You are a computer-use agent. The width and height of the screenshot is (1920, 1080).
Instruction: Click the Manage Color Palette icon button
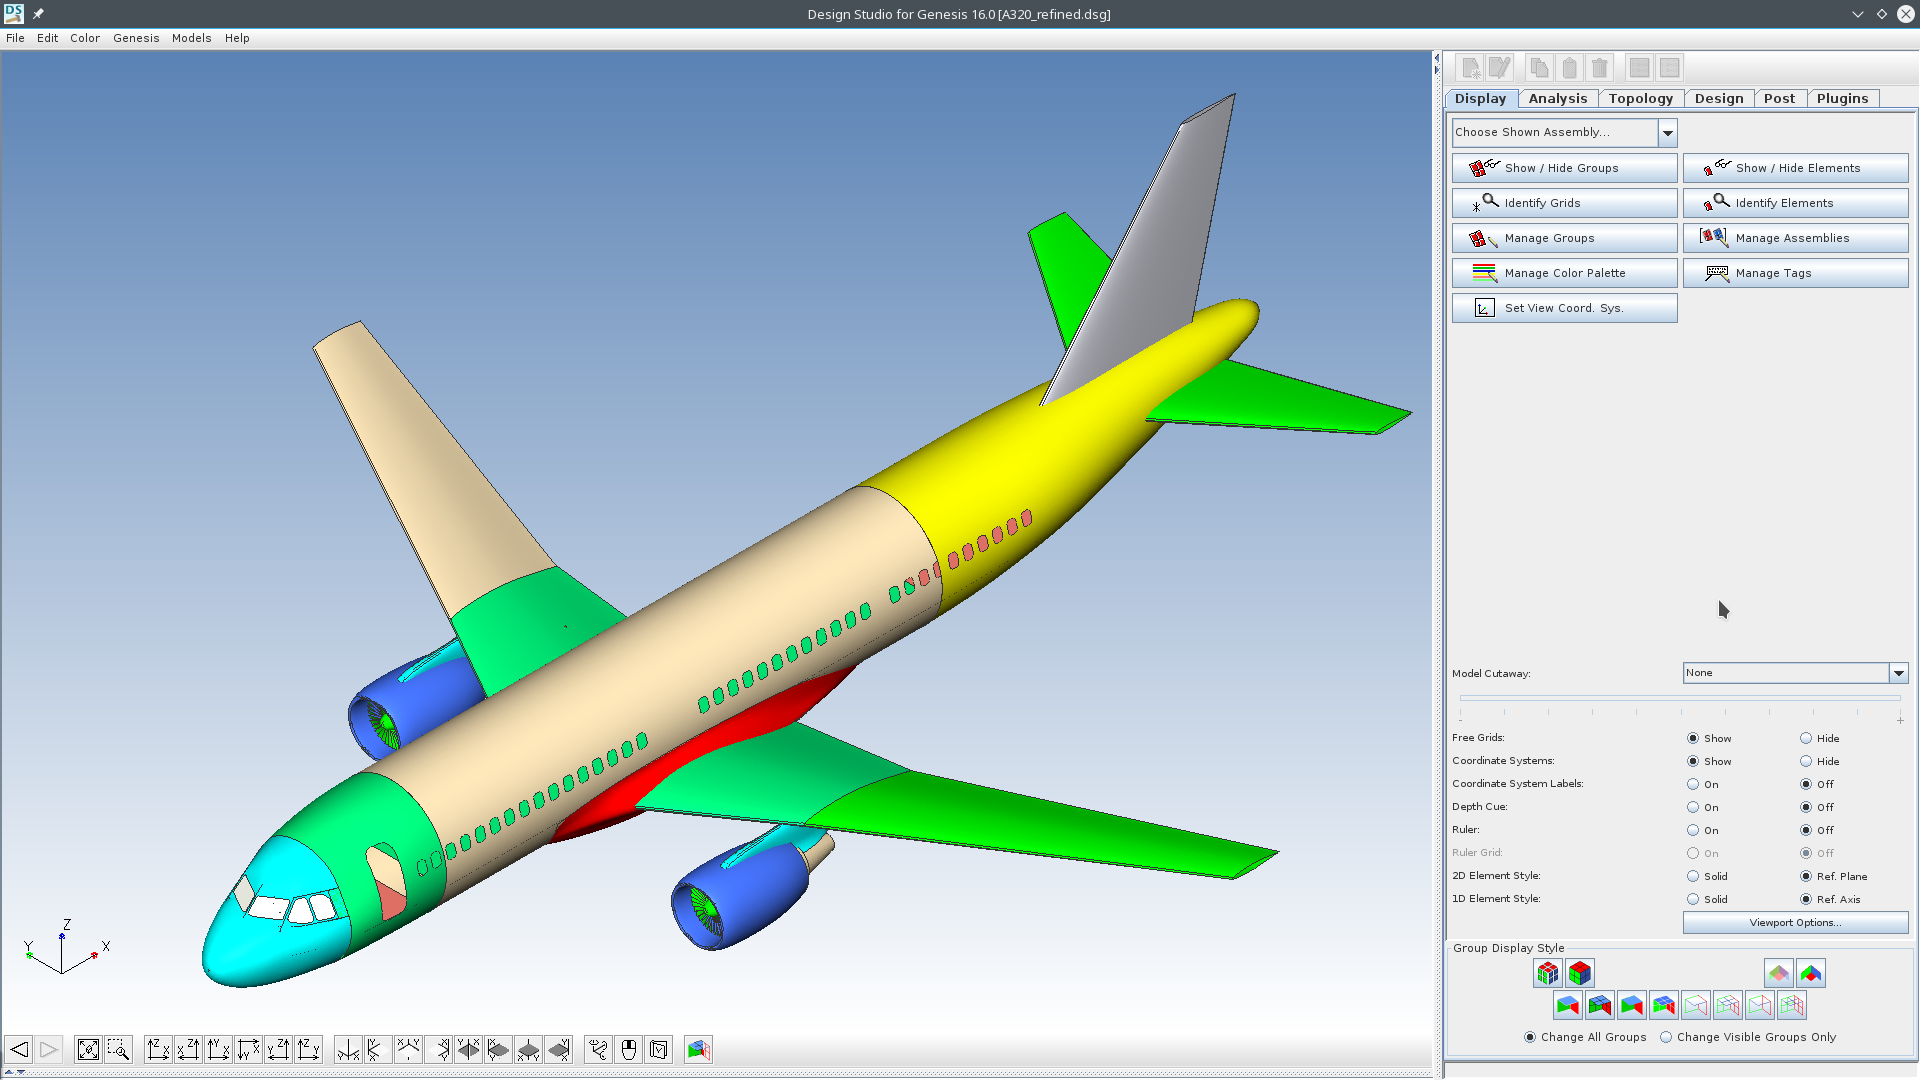1564,273
